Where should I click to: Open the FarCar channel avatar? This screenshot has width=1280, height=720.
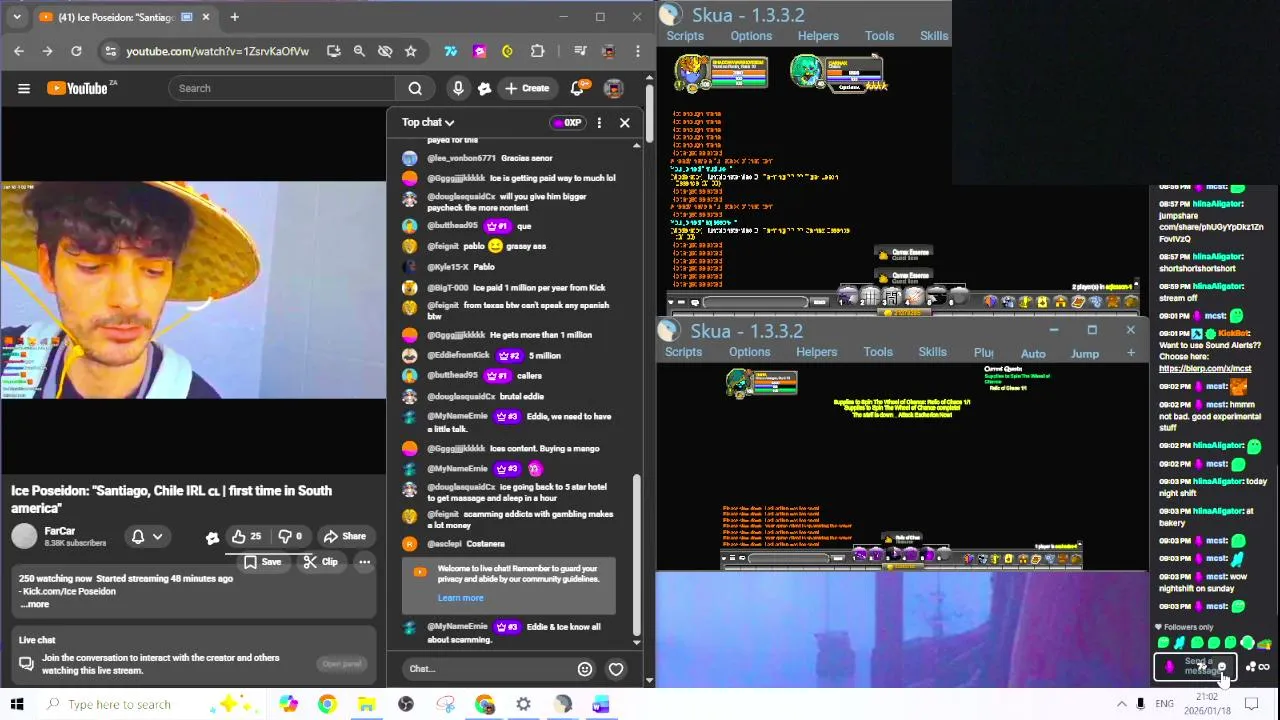click(x=25, y=536)
